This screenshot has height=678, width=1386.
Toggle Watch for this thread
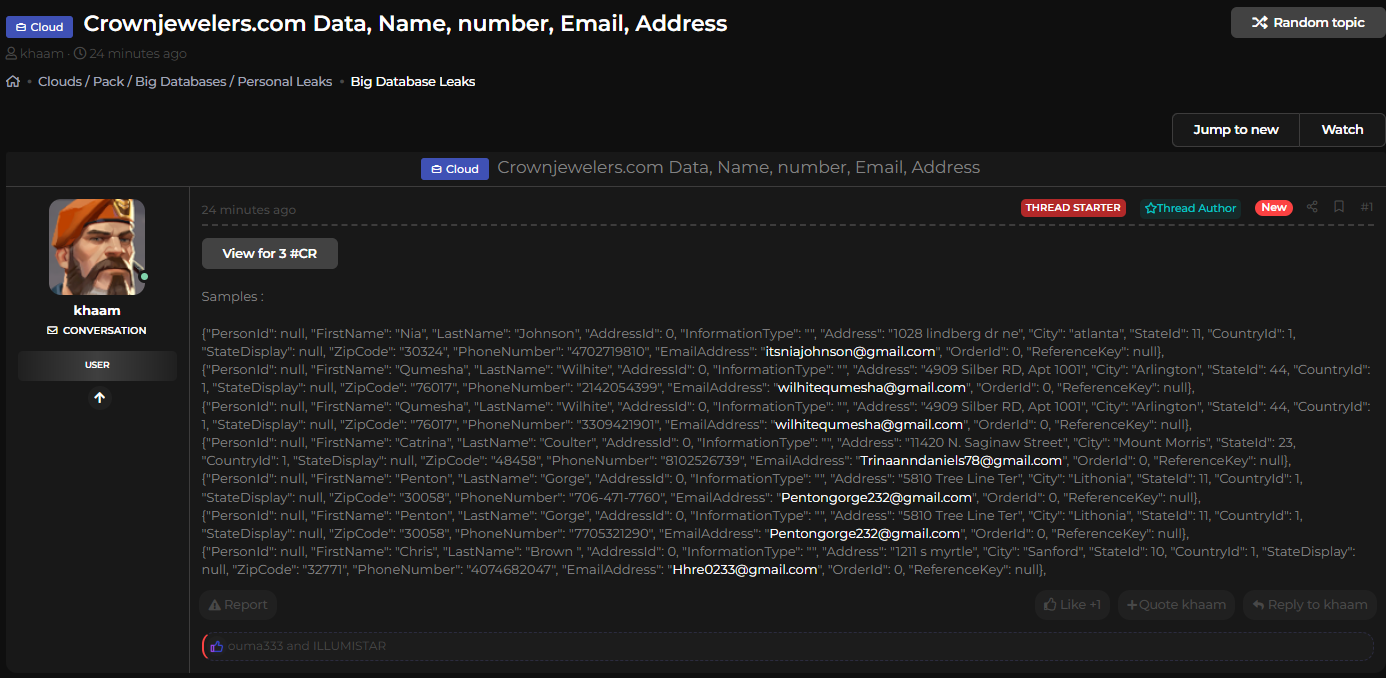1342,130
